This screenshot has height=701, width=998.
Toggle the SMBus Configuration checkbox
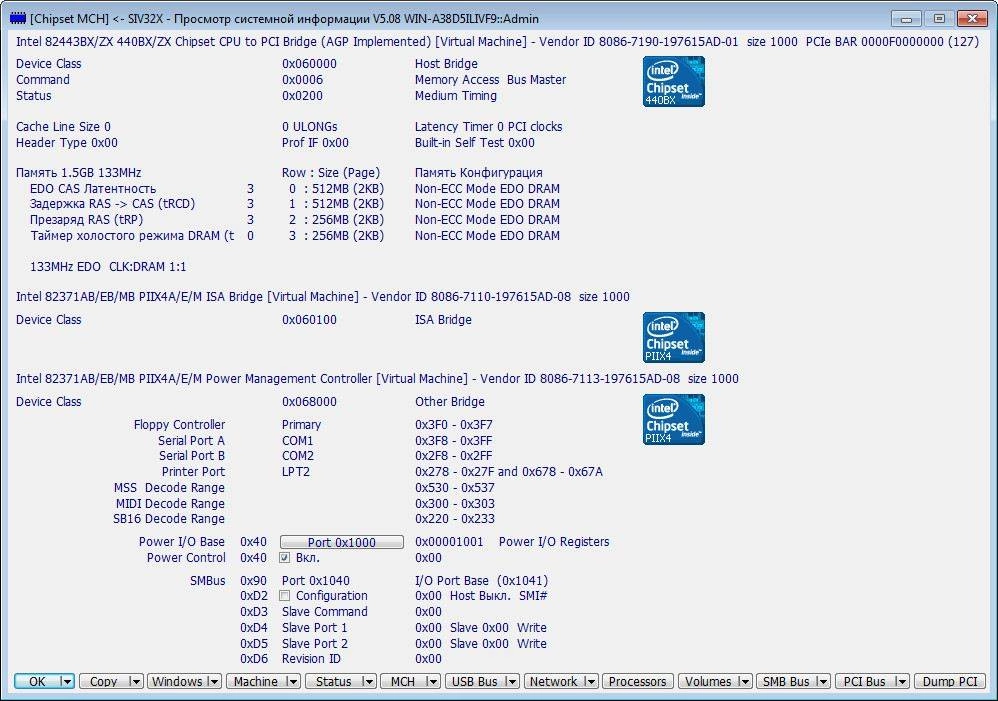point(285,596)
